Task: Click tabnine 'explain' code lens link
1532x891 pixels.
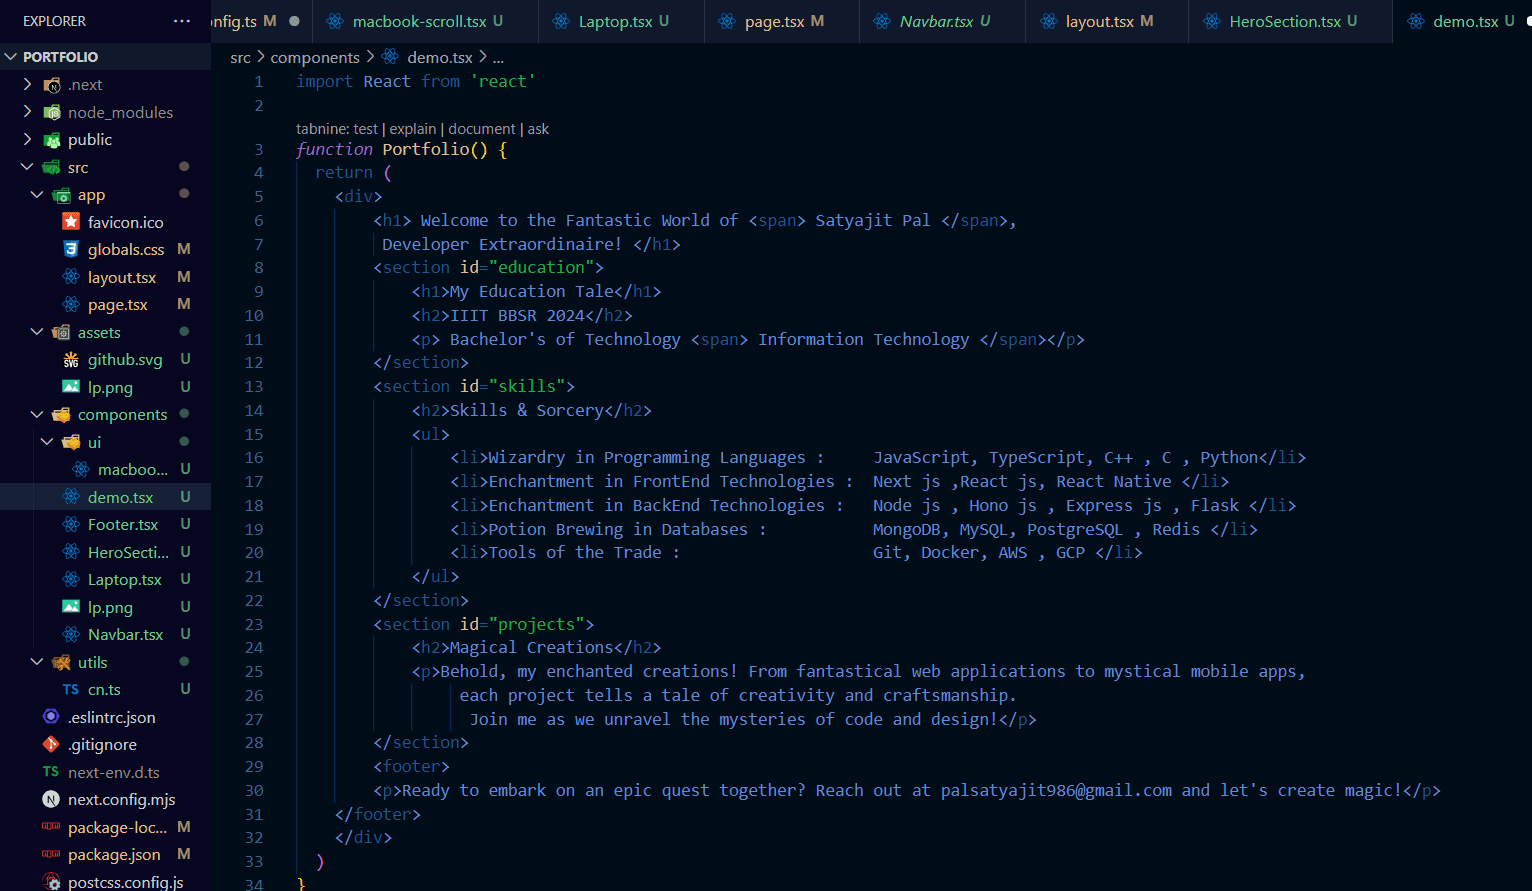Action: (x=413, y=129)
